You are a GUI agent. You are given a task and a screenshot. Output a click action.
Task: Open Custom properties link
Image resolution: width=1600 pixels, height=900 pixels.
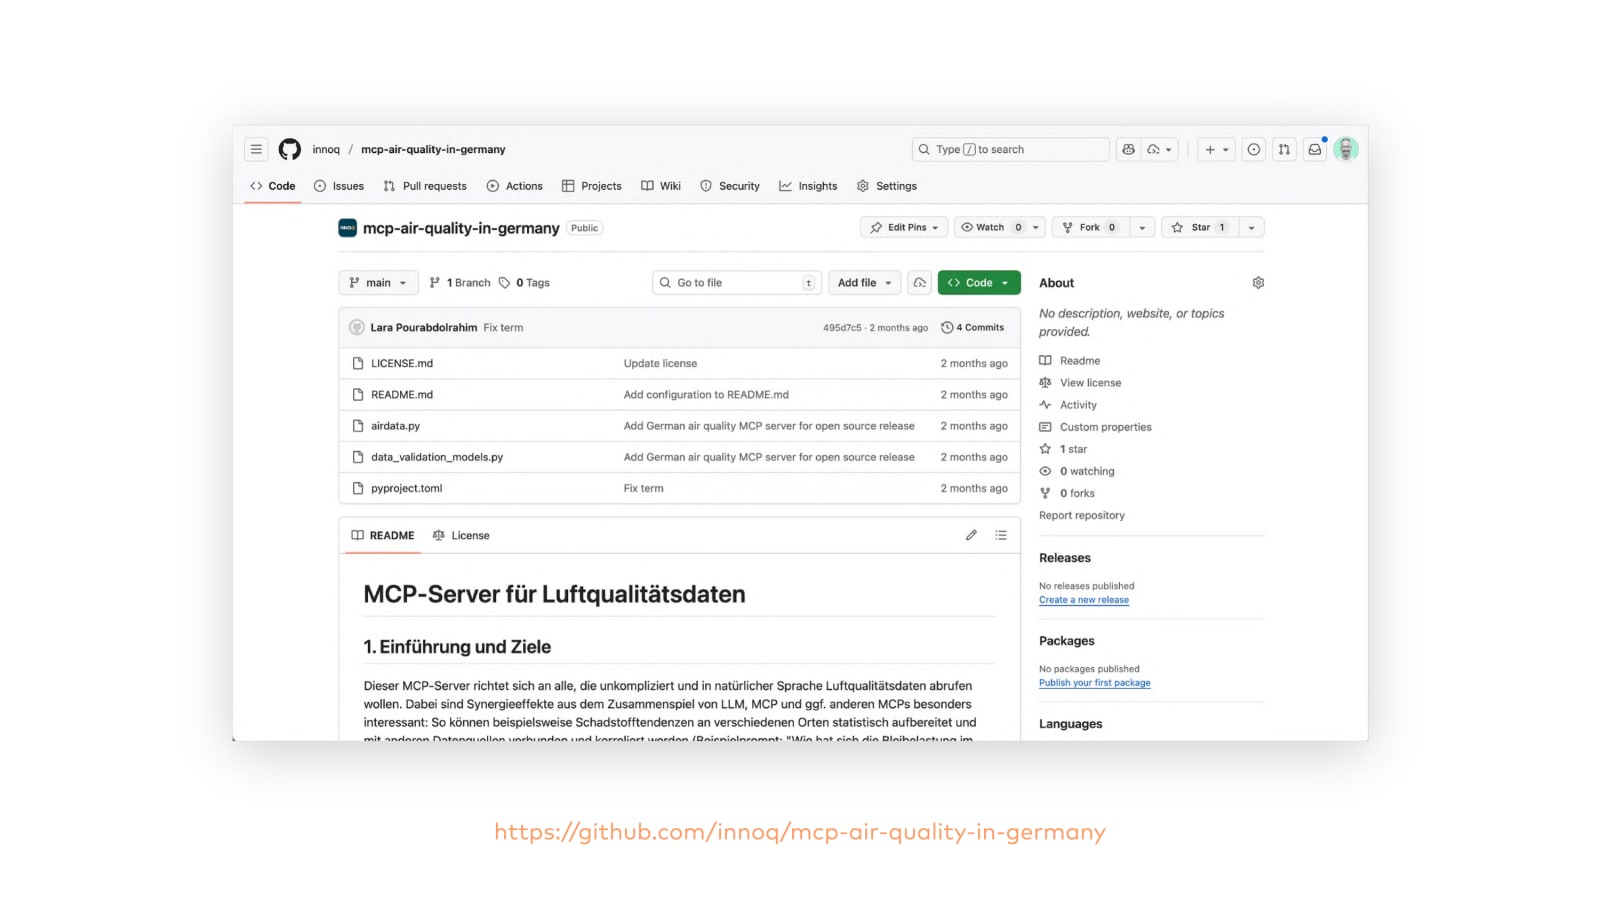coord(1095,427)
